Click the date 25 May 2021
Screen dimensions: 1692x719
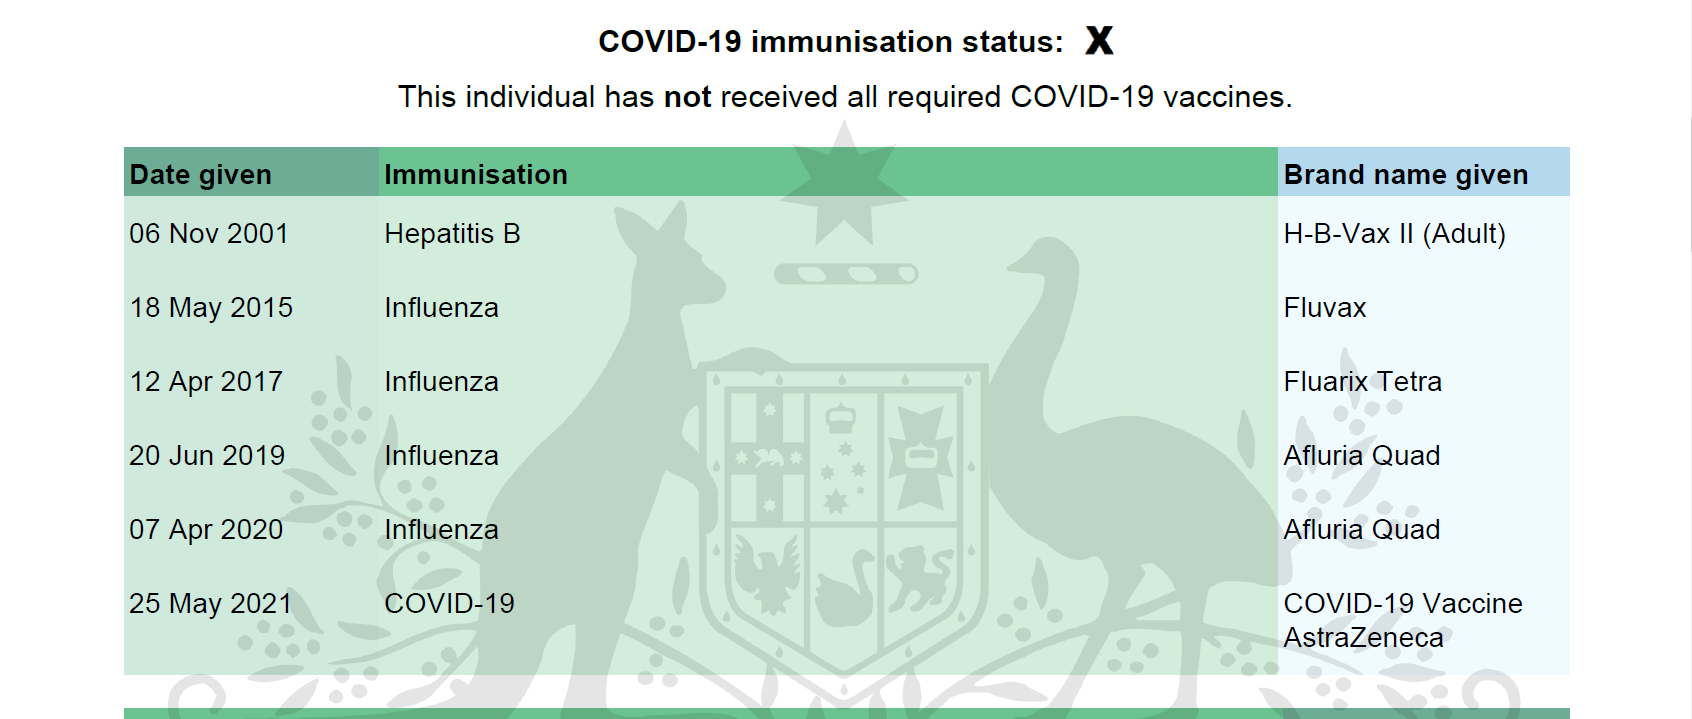(211, 604)
